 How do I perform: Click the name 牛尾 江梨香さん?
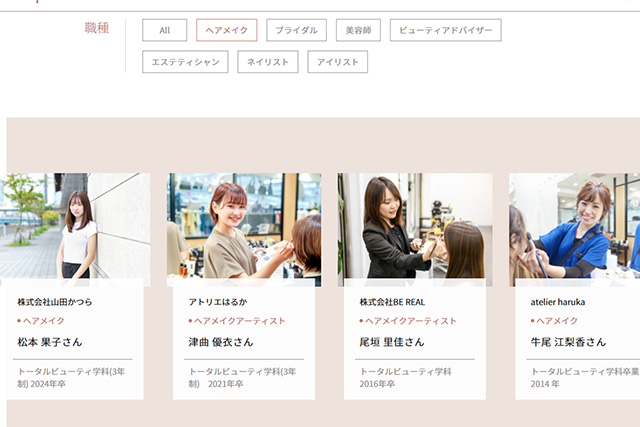point(568,342)
